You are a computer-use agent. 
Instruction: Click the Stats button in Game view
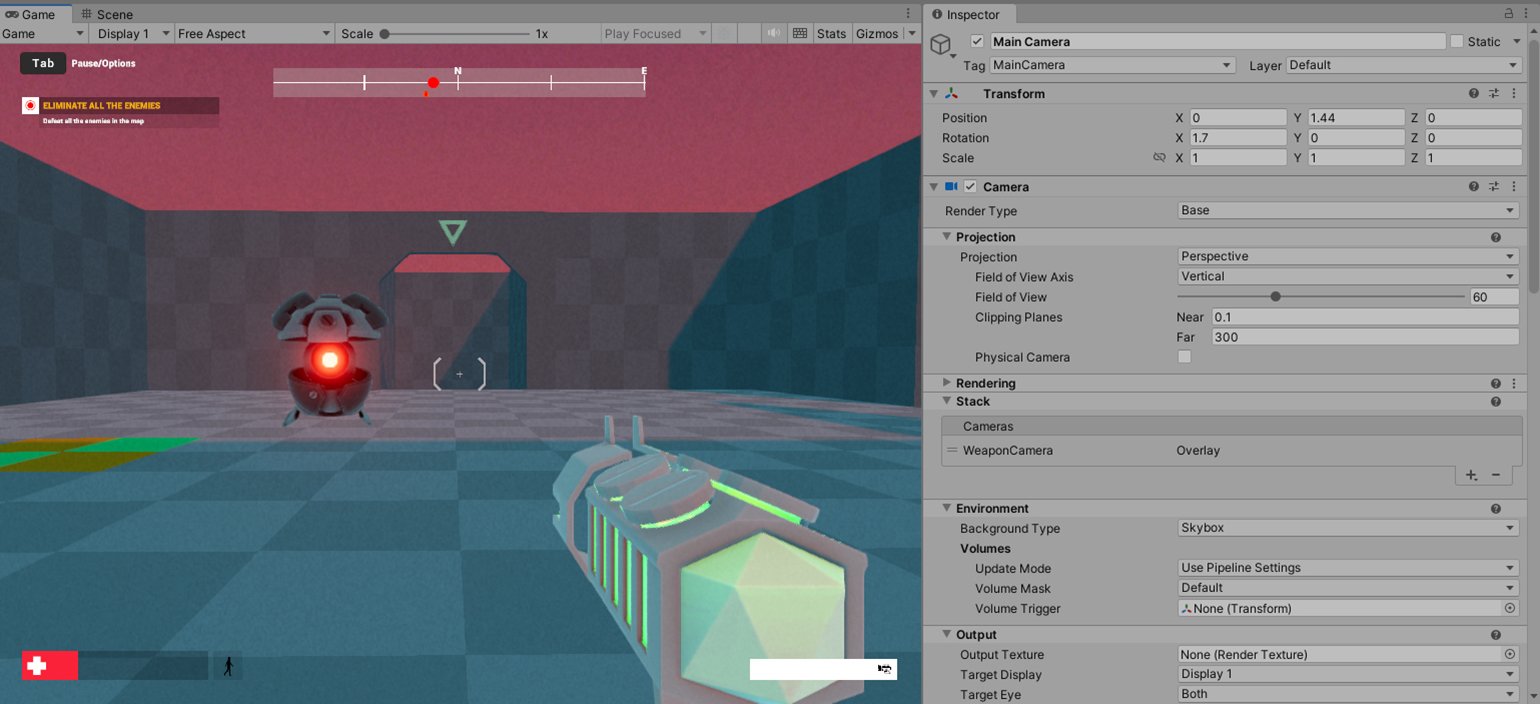tap(831, 33)
